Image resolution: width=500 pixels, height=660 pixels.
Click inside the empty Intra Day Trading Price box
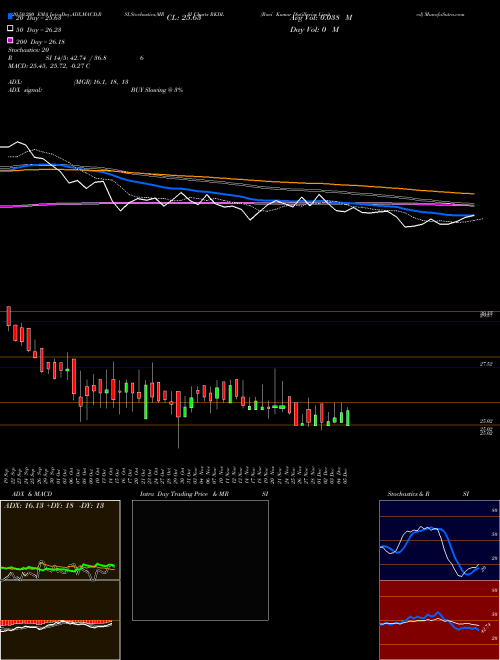200,560
